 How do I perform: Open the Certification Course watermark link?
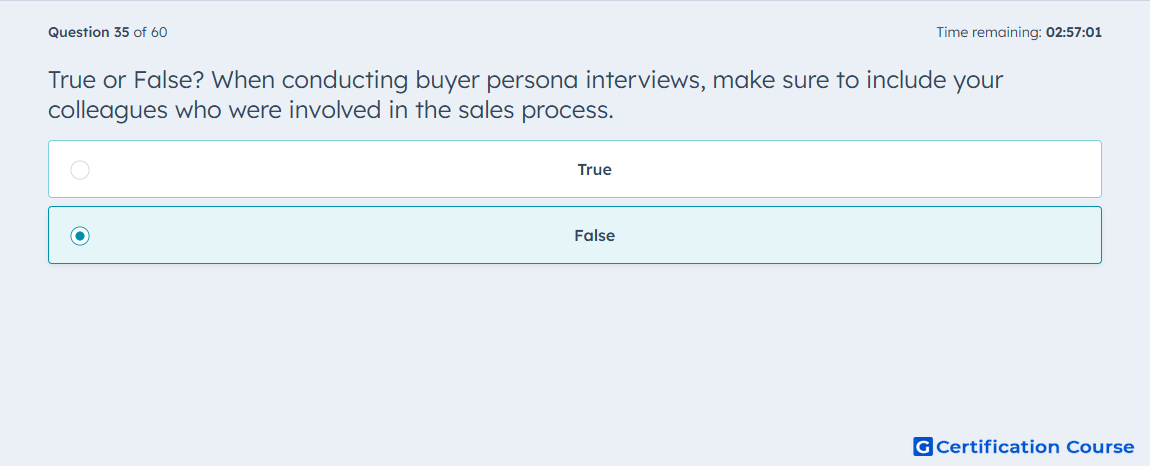pos(1024,446)
